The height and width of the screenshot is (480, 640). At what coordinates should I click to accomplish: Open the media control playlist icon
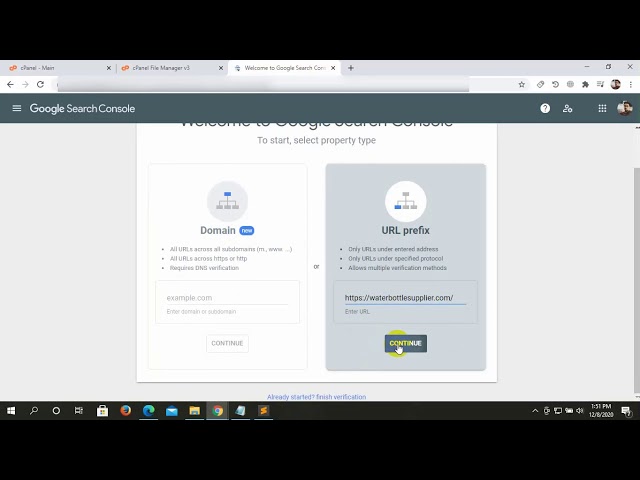point(600,84)
